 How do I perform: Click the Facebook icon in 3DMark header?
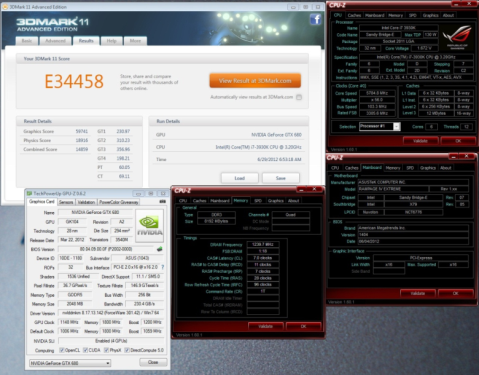click(x=315, y=19)
